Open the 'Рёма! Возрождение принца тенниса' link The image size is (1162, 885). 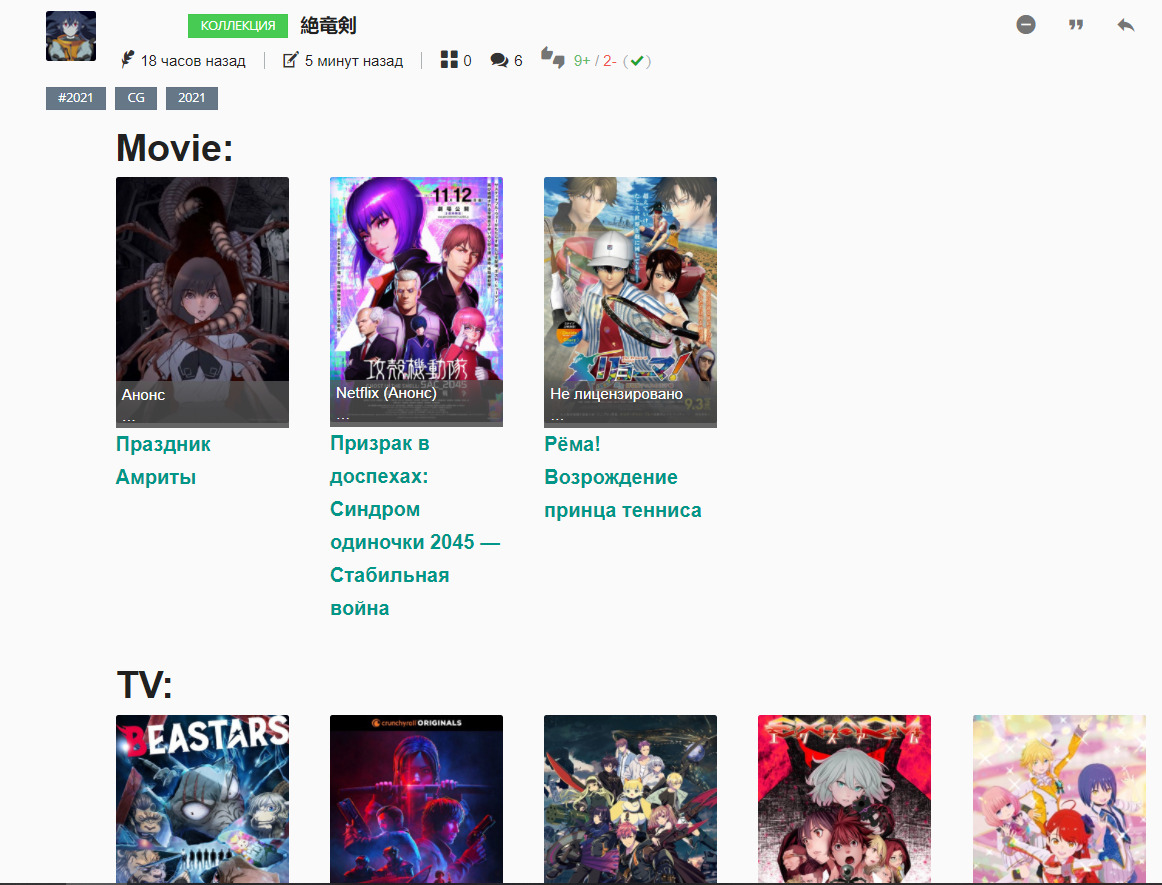click(x=622, y=477)
